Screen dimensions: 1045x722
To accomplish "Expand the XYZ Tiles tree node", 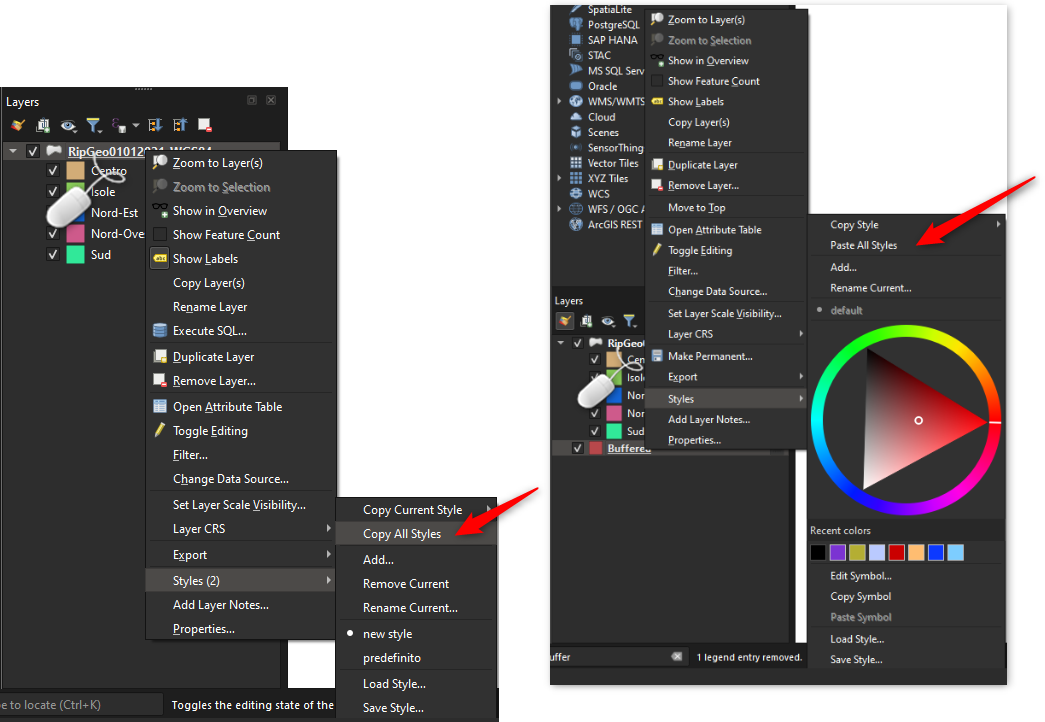I will click(x=560, y=178).
